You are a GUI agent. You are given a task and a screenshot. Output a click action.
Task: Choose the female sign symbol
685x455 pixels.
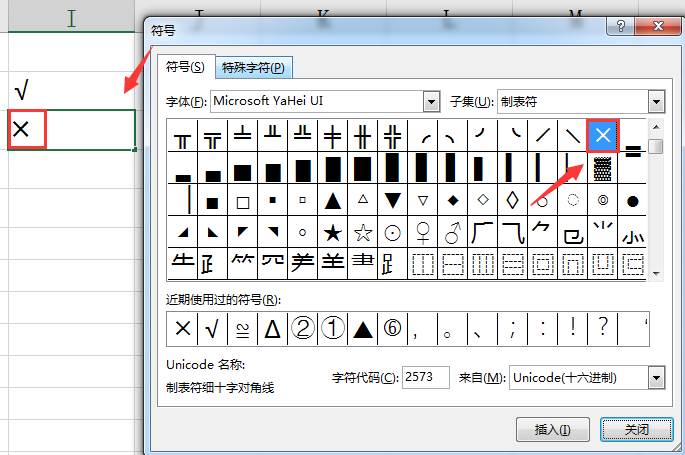click(422, 233)
